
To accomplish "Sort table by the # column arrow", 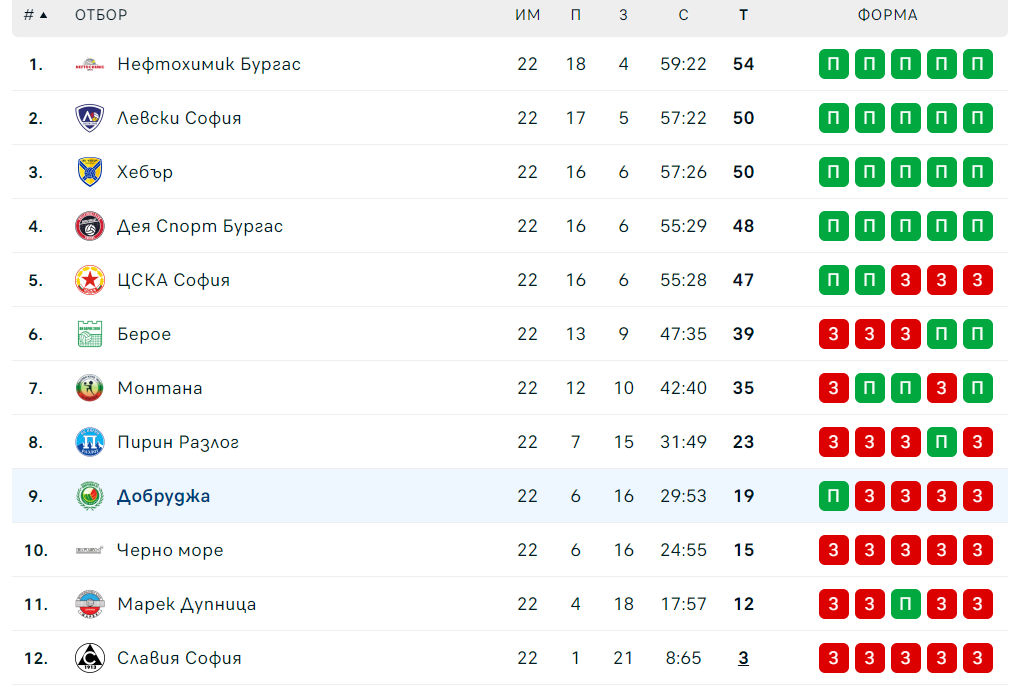I will pyautogui.click(x=43, y=15).
